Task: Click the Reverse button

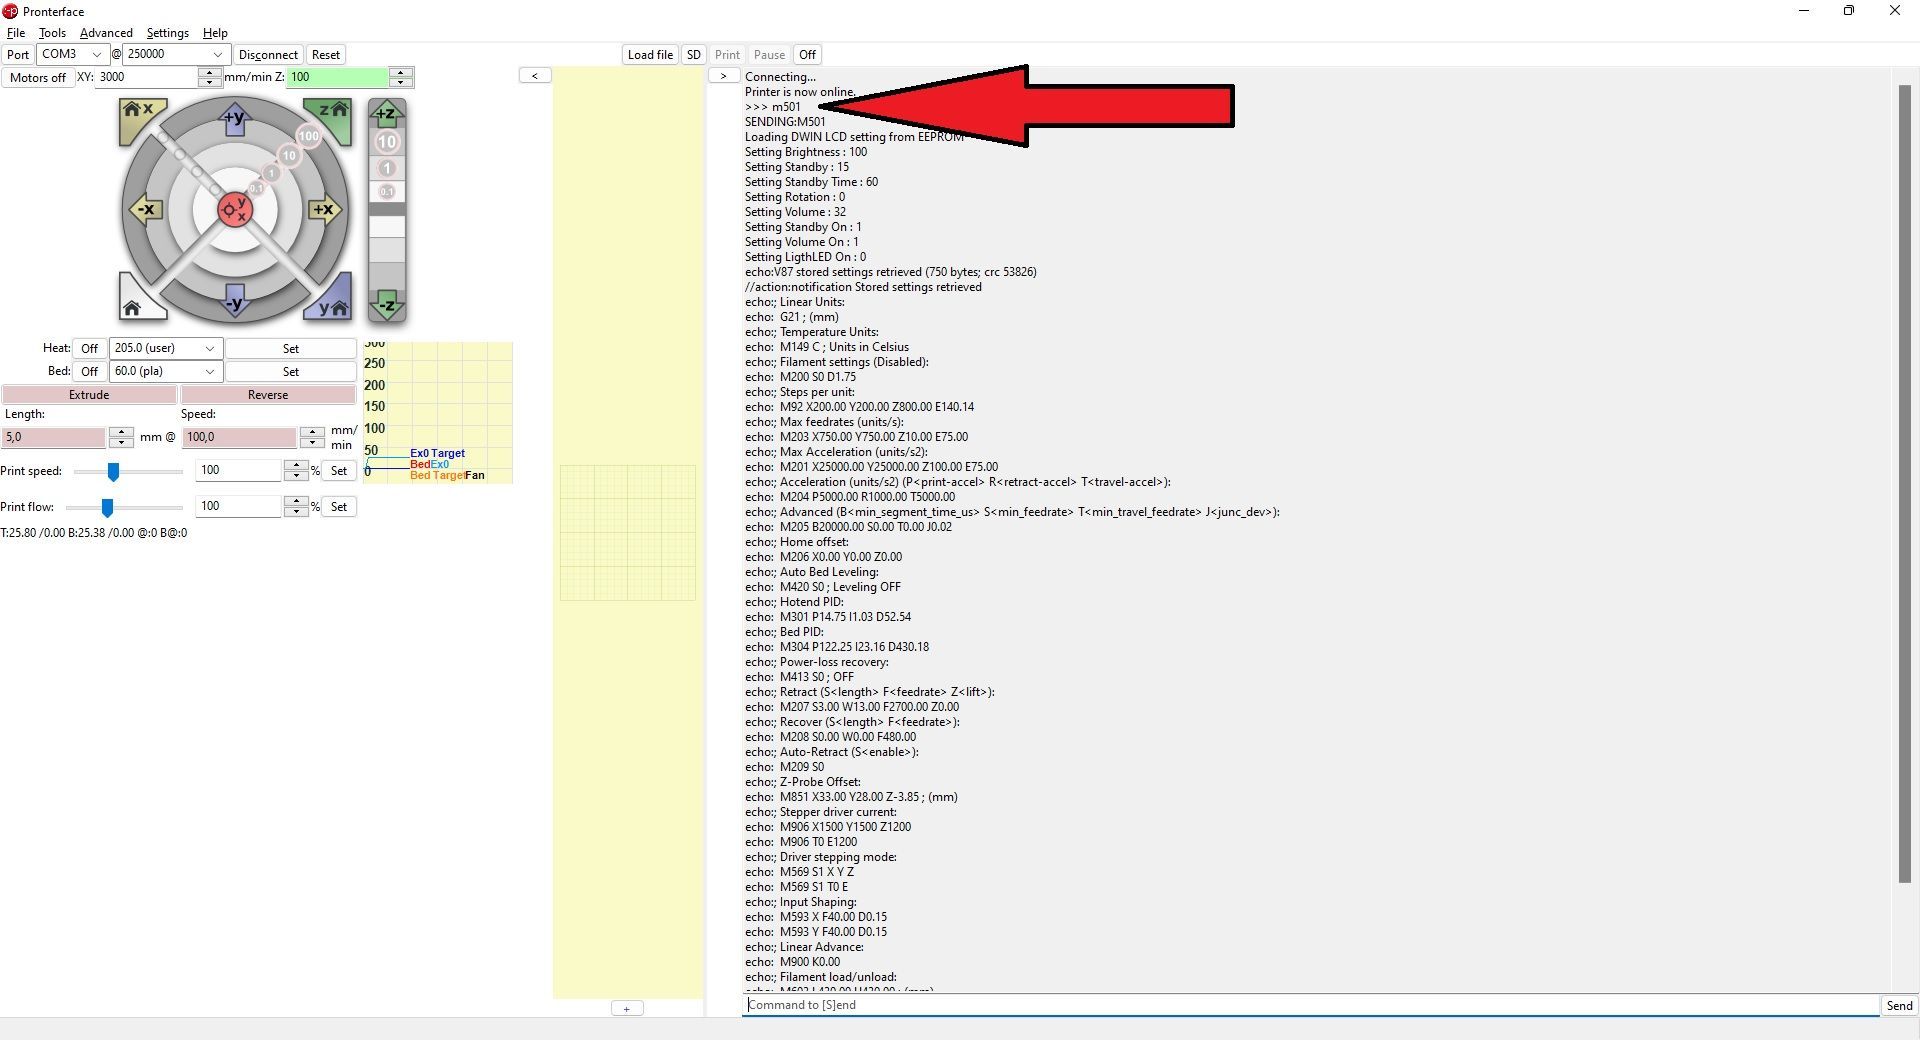Action: [268, 395]
